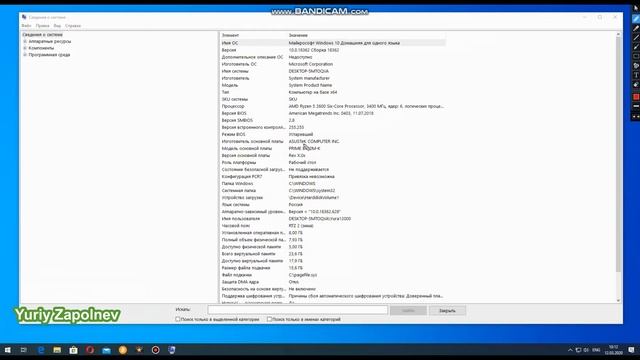
Task: Select the highlighted pen tool in drawing bar
Action: (636, 19)
